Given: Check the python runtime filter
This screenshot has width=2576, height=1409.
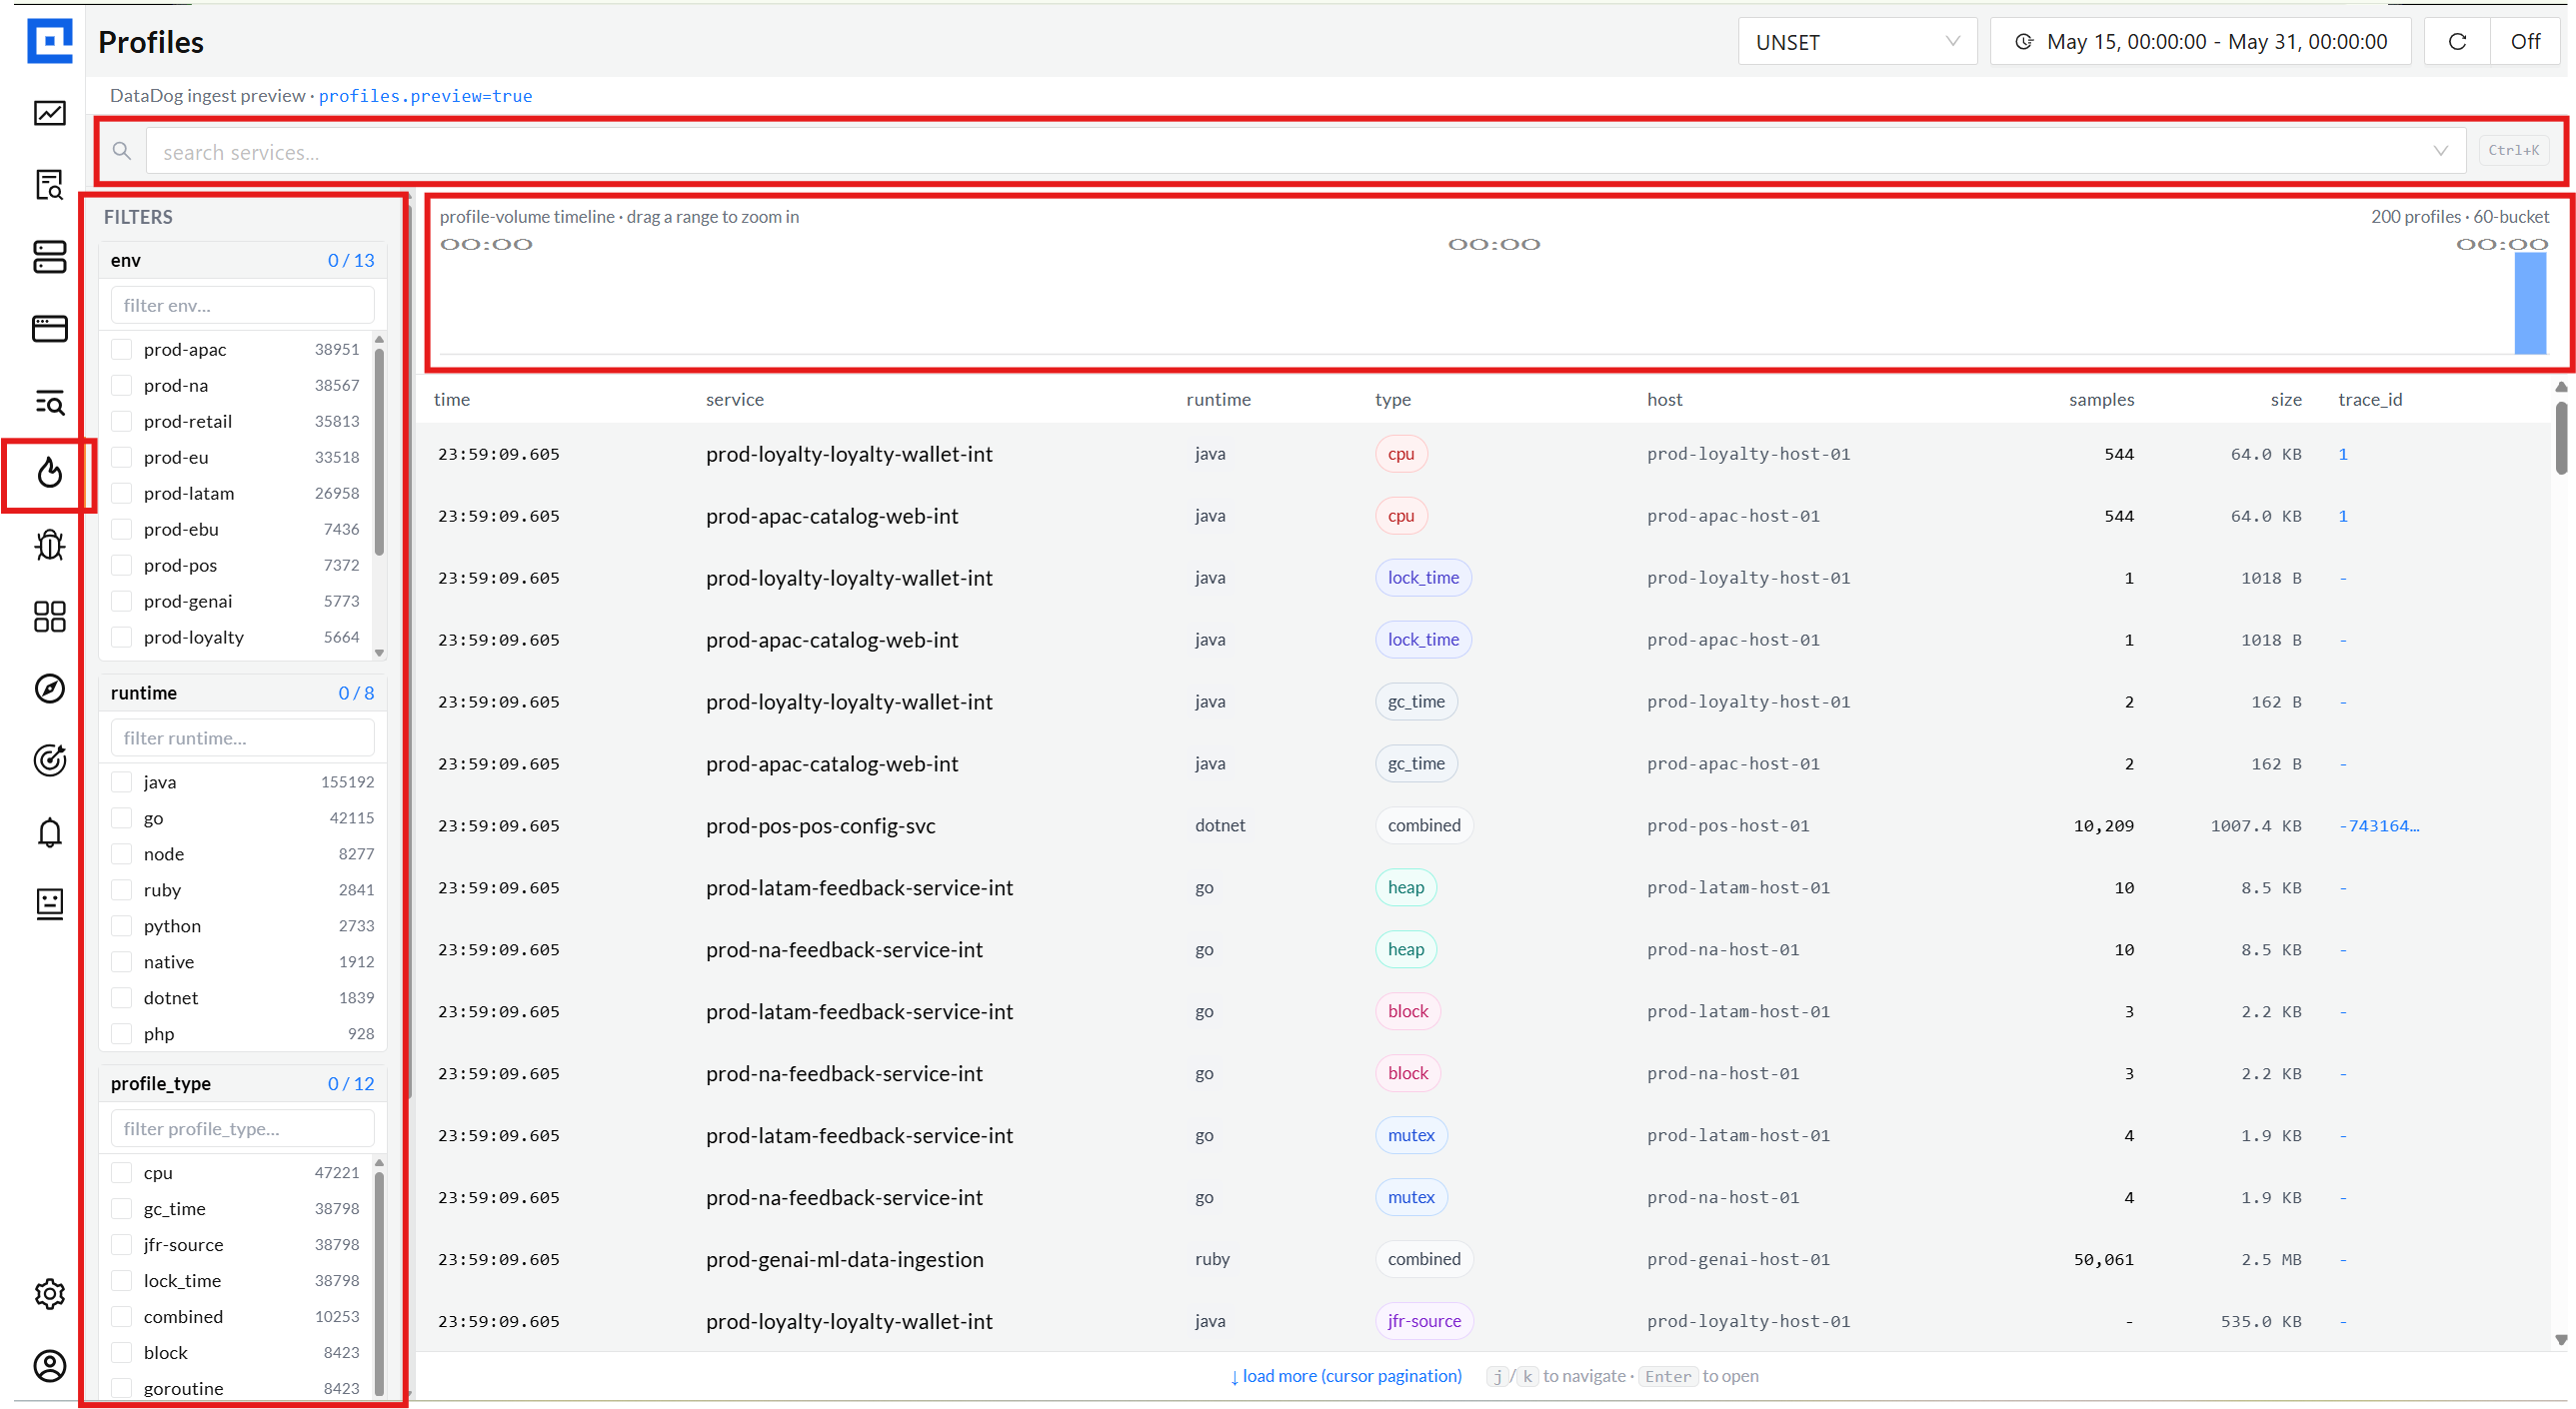Looking at the screenshot, I should point(121,926).
